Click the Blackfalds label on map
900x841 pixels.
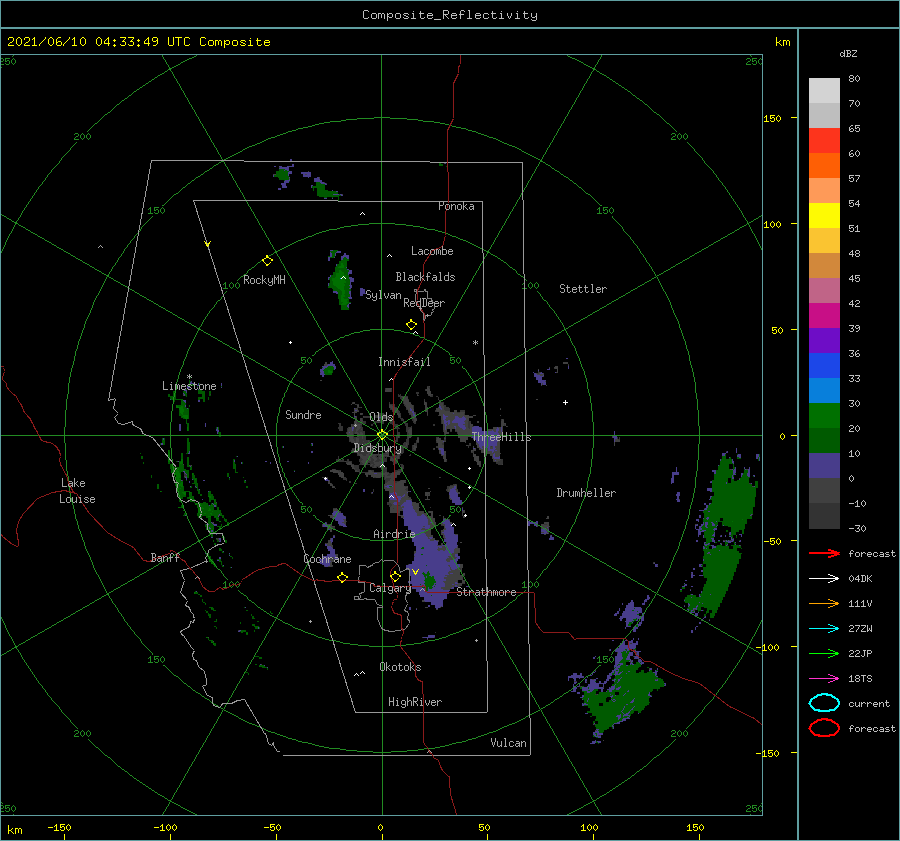click(x=425, y=277)
